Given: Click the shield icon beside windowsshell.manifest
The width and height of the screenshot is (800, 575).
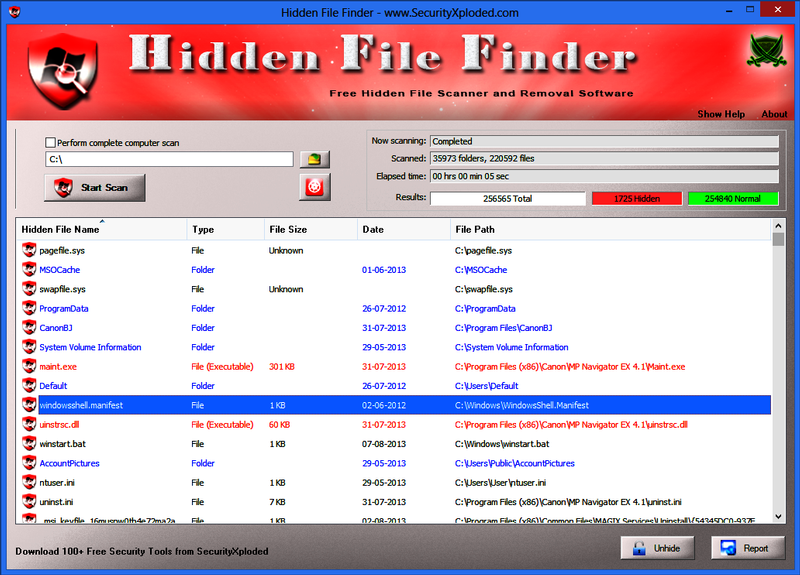Looking at the screenshot, I should tap(29, 405).
